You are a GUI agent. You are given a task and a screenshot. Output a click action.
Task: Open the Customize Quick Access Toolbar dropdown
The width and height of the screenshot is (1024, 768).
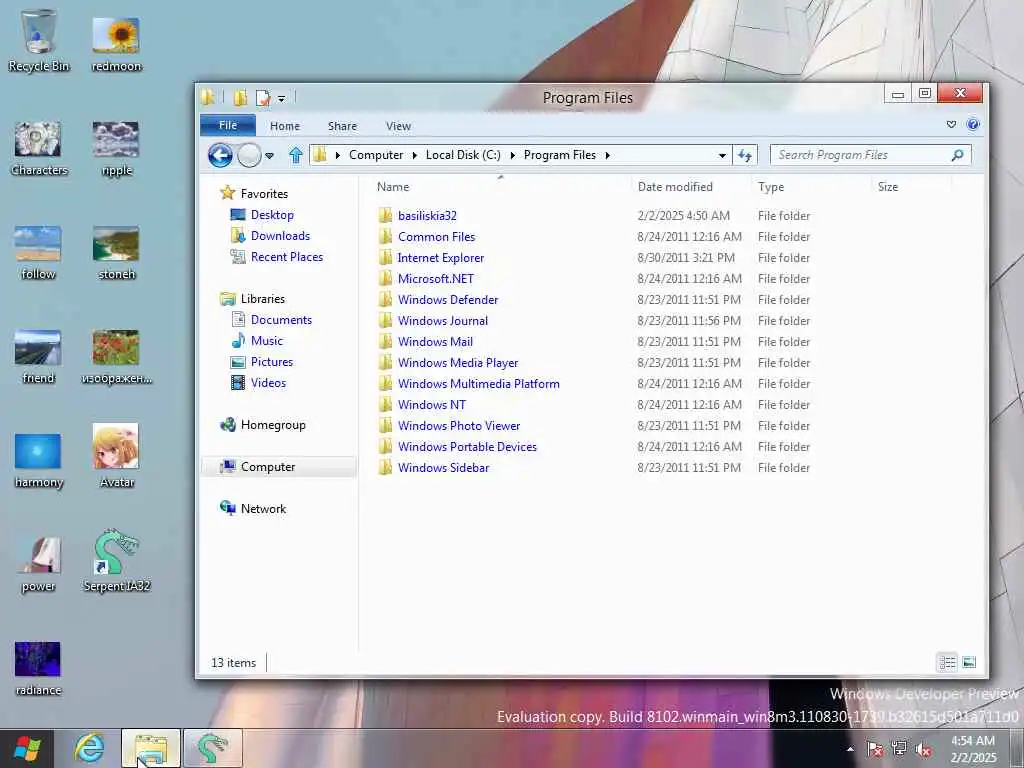[x=281, y=99]
